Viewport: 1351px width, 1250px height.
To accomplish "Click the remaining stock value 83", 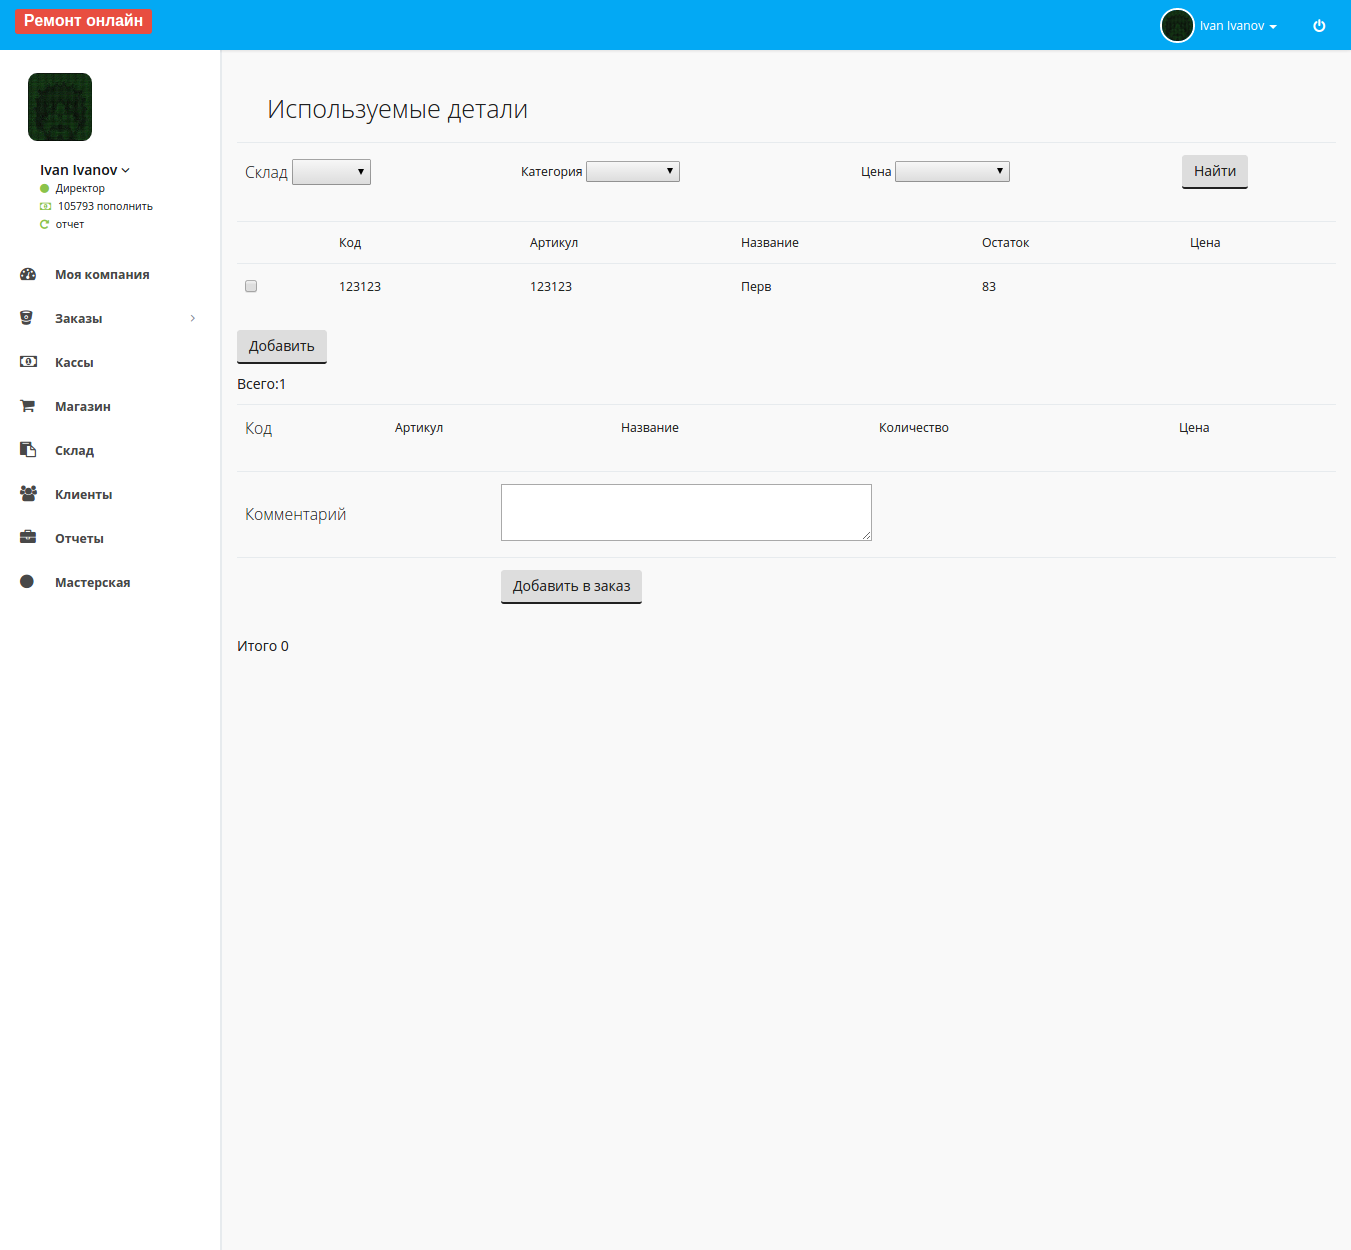I will (989, 287).
